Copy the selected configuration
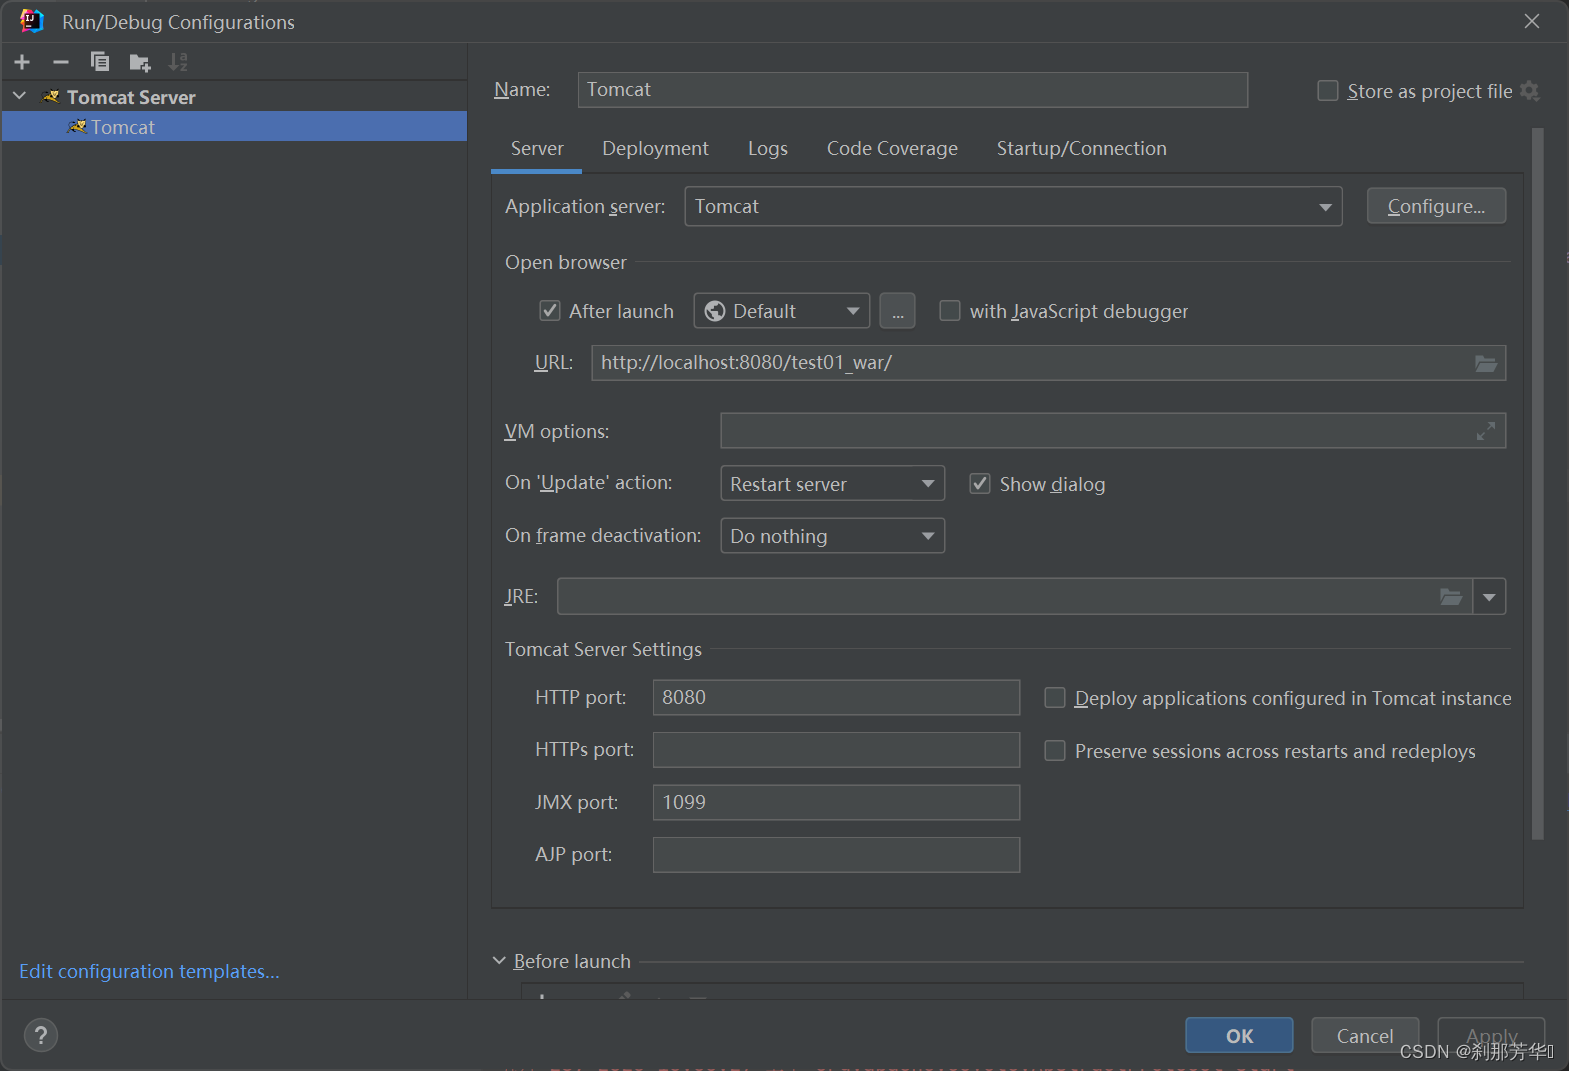 (100, 62)
